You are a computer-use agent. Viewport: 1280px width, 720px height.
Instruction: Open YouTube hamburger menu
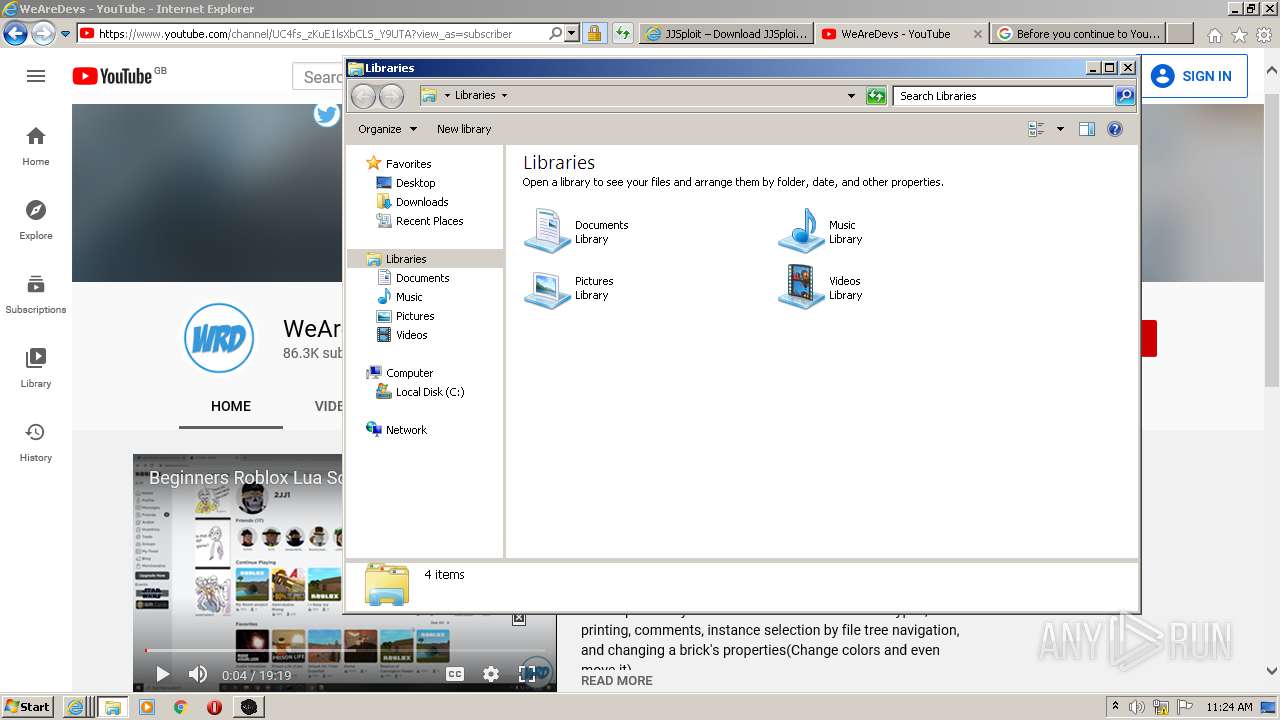pos(36,76)
